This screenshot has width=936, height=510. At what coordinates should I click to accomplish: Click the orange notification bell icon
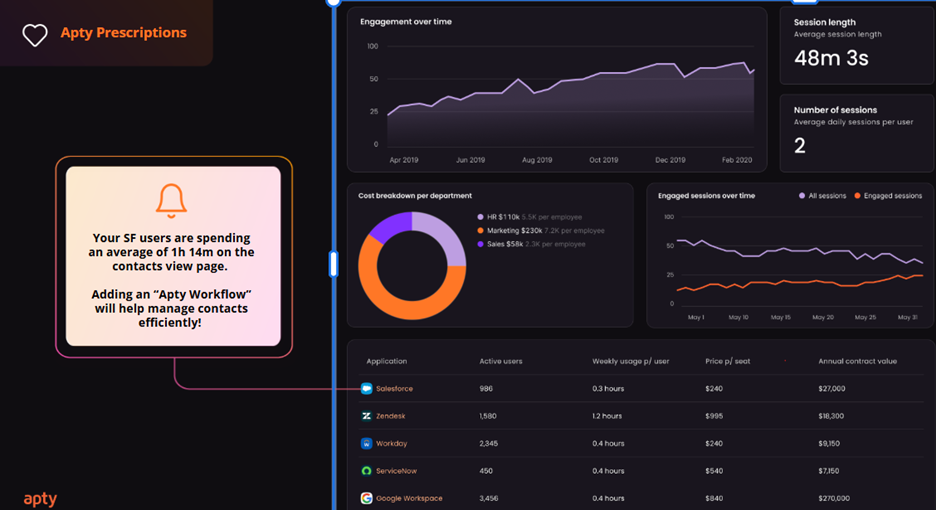pyautogui.click(x=172, y=201)
